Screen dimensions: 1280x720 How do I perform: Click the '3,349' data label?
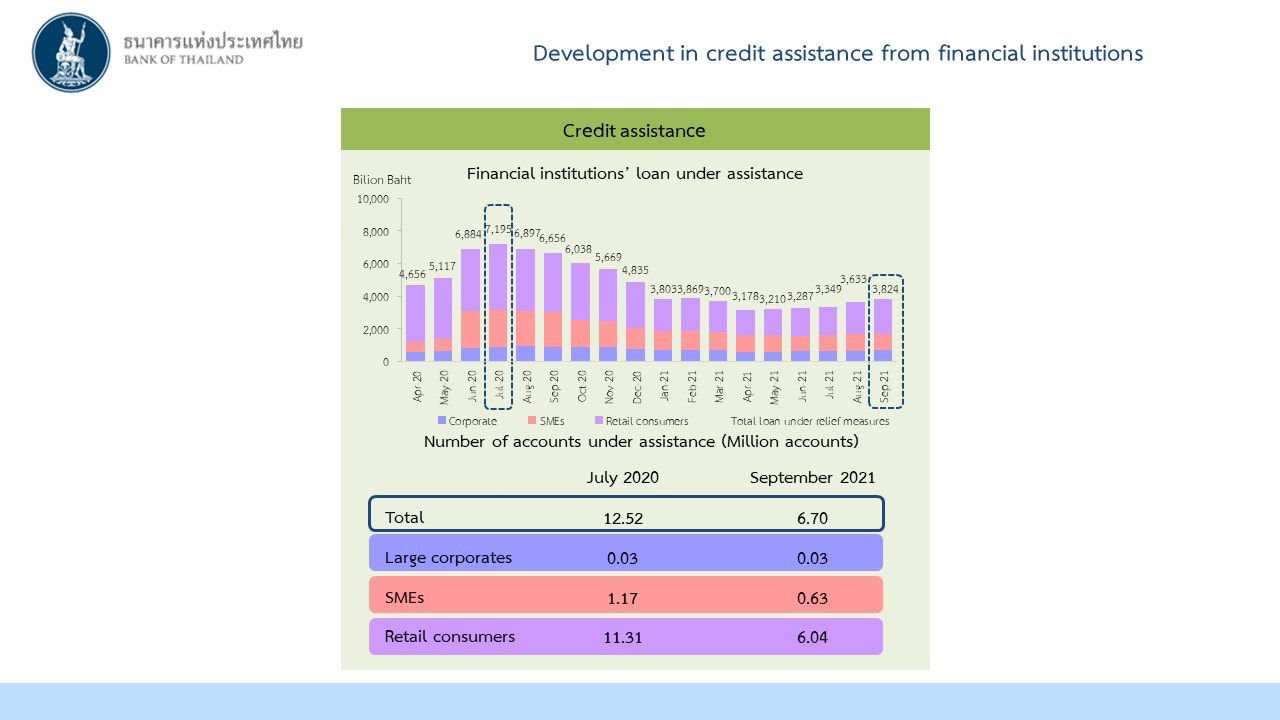click(827, 290)
